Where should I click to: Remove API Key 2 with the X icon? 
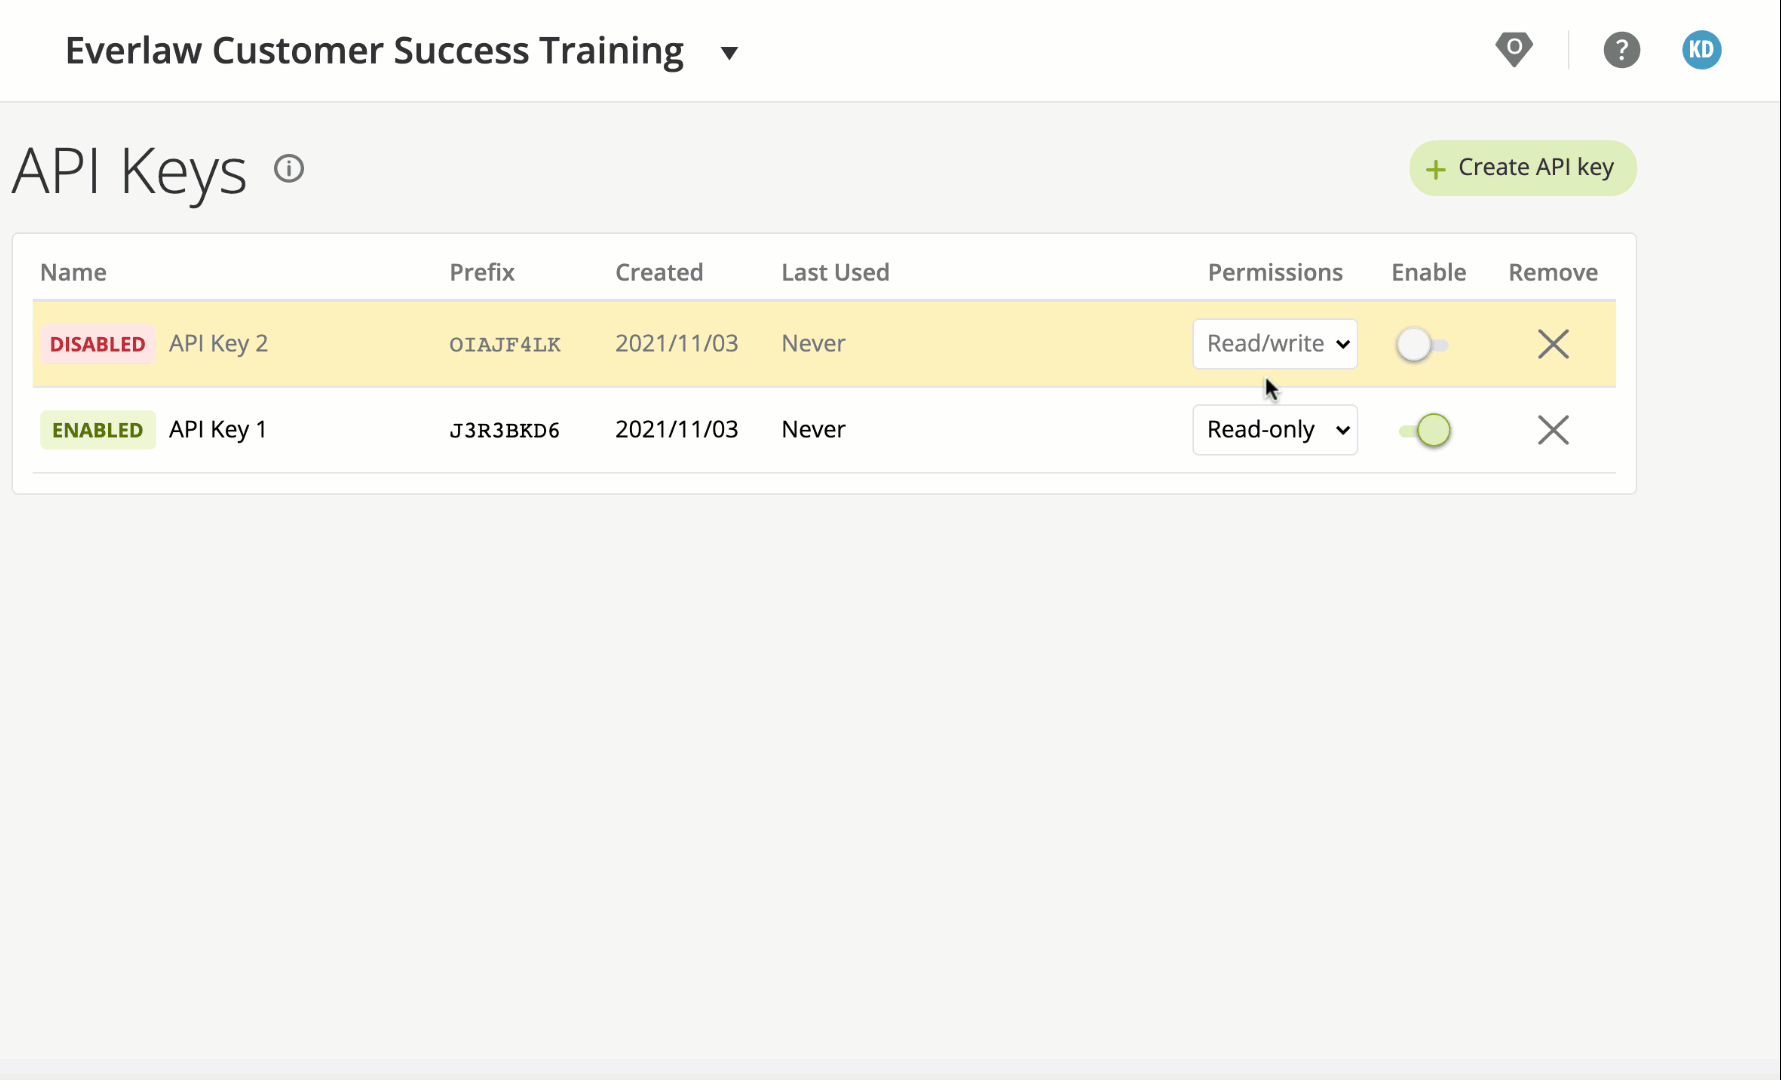click(x=1553, y=344)
